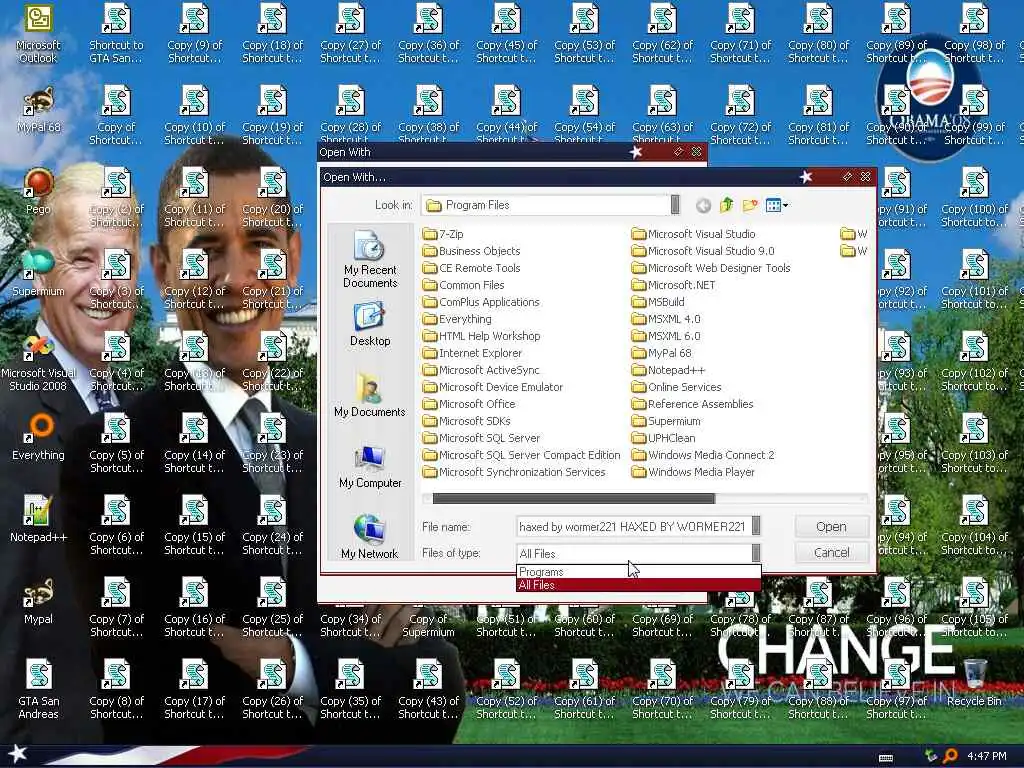Select the Common Files folder
Image resolution: width=1024 pixels, height=768 pixels.
464,285
